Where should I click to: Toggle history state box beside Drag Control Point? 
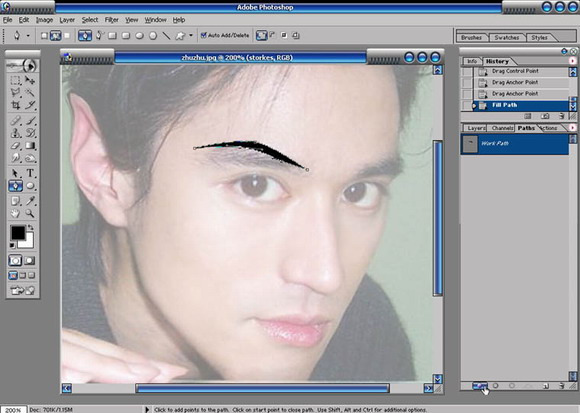tap(468, 71)
